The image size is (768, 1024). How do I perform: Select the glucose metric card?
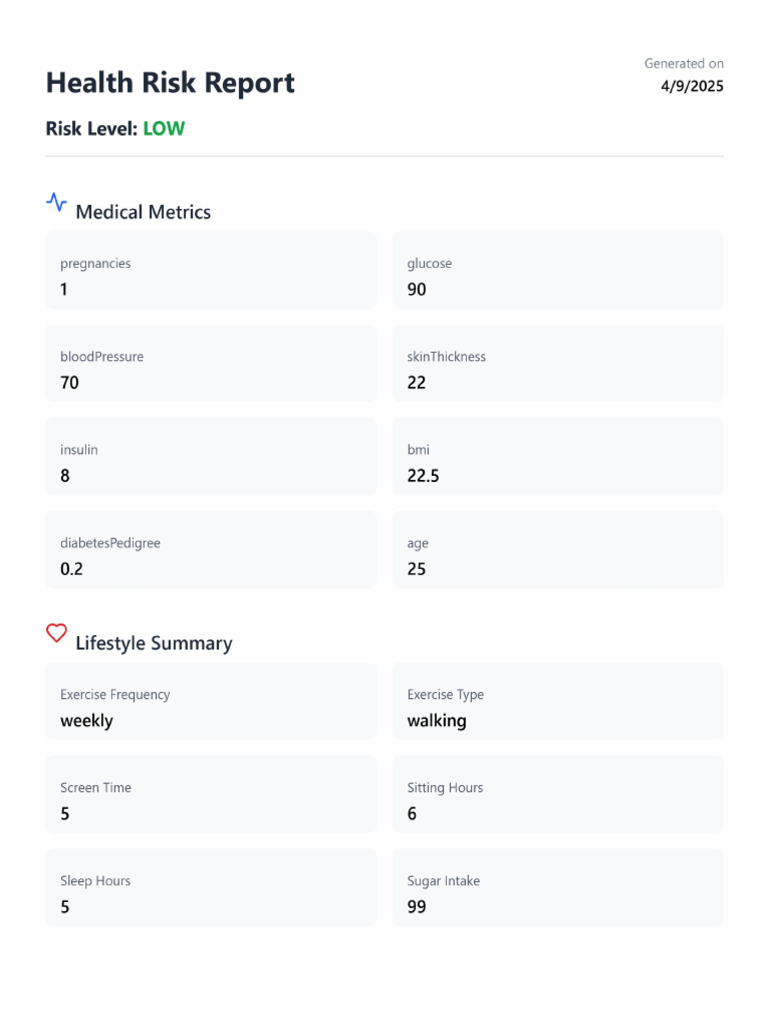(557, 271)
